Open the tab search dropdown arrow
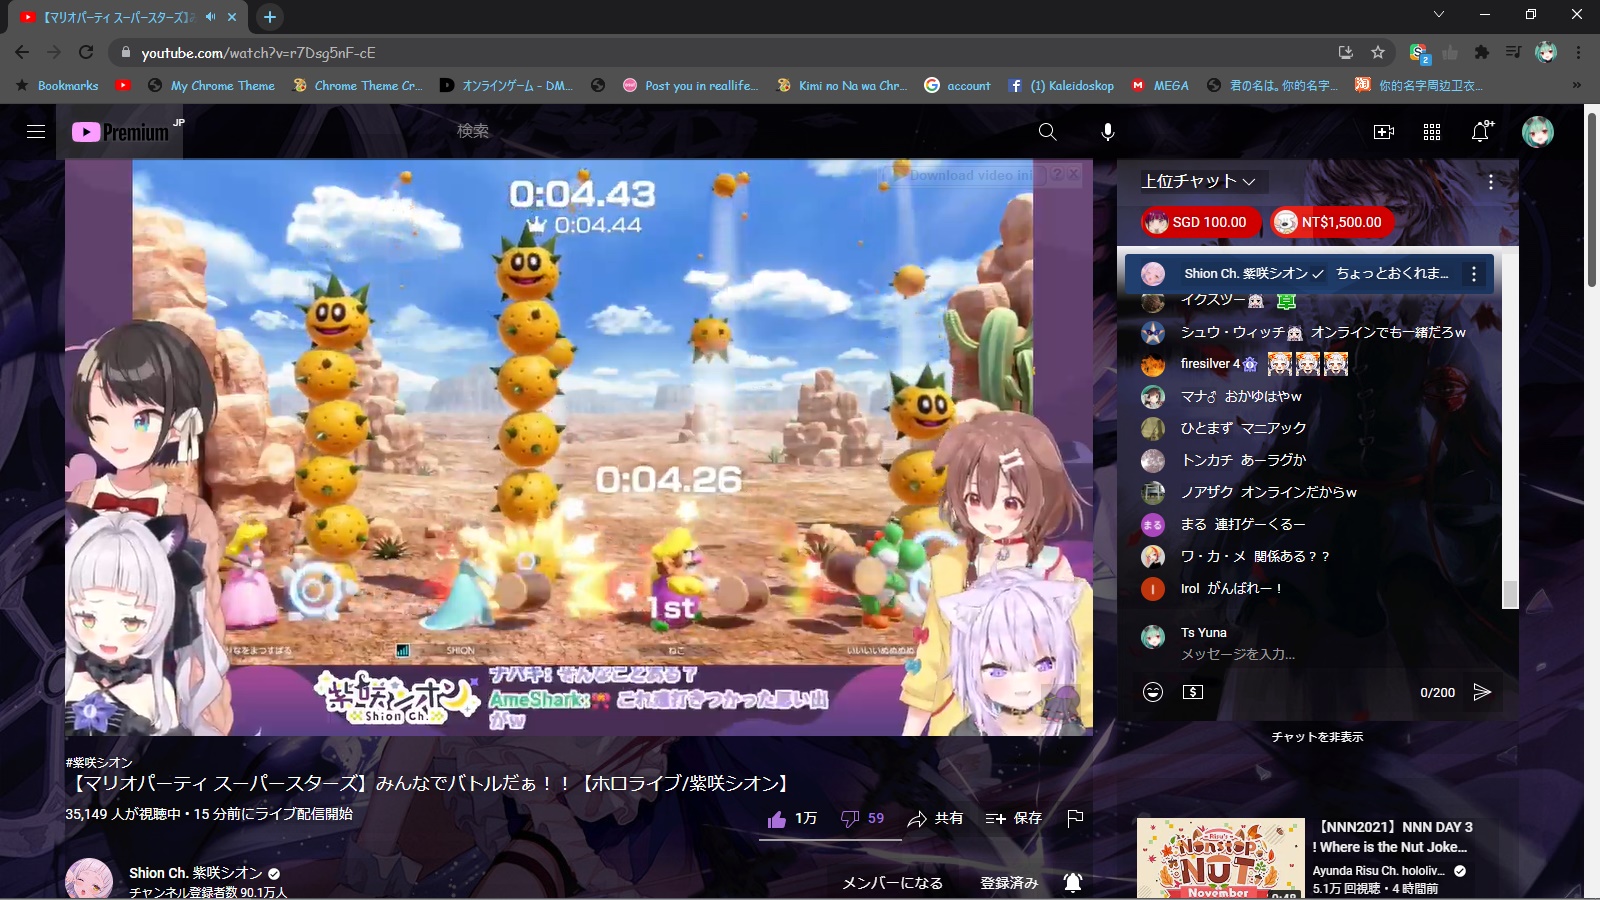This screenshot has width=1600, height=900. 1438,14
